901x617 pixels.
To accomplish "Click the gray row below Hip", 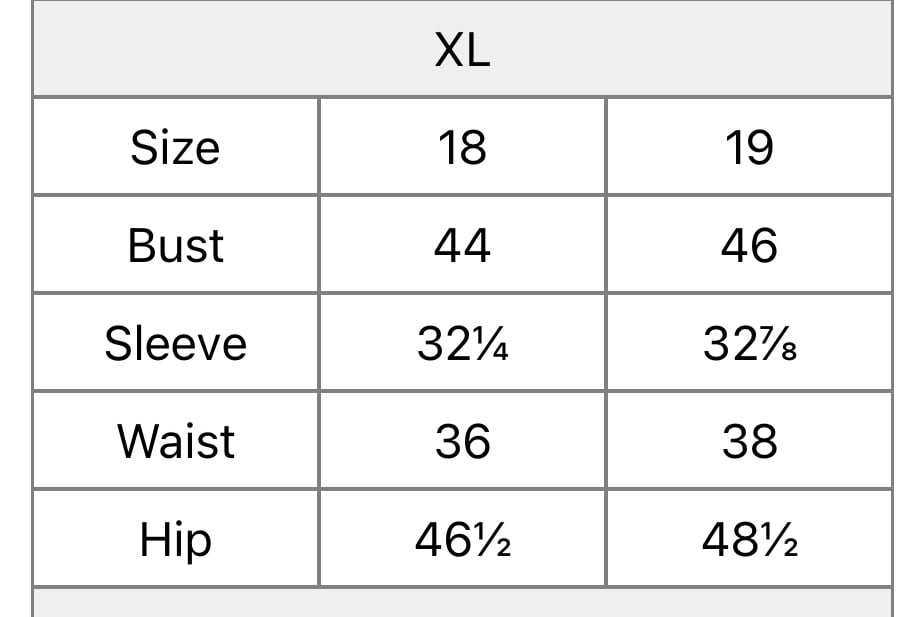I will (x=463, y=603).
